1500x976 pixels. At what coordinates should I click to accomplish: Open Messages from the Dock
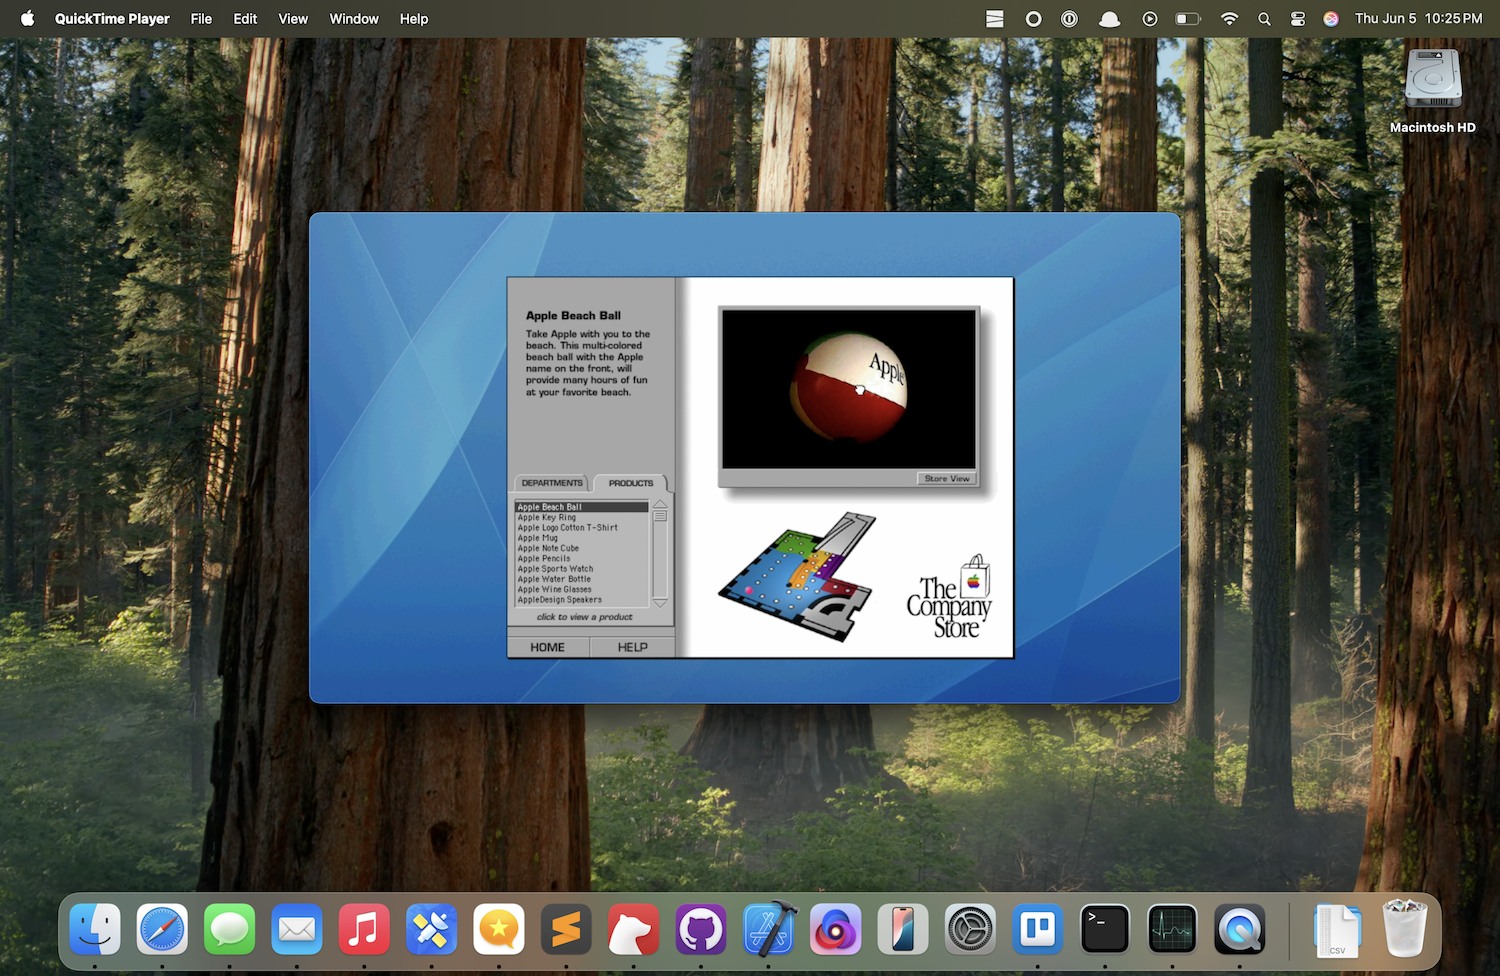pyautogui.click(x=230, y=929)
